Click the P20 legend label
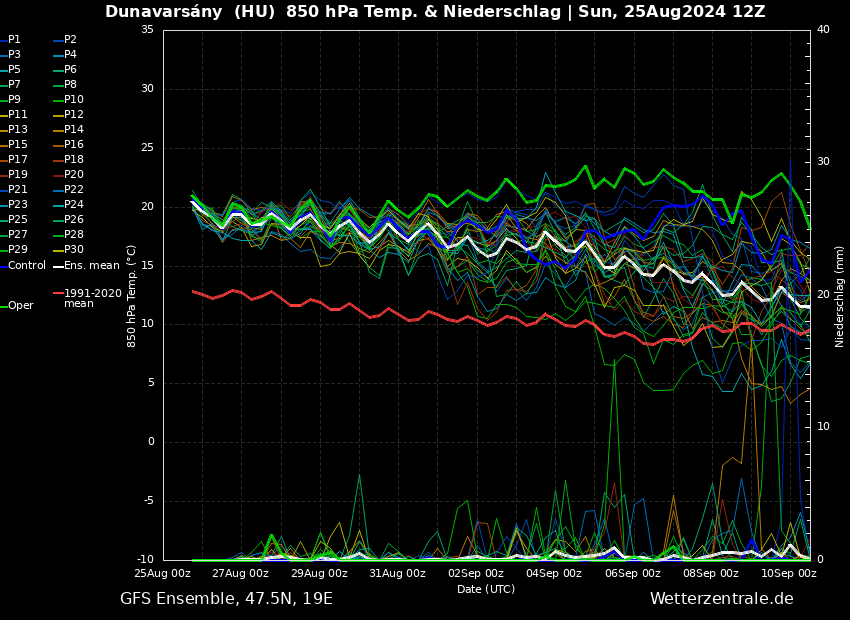The image size is (850, 620). point(74,175)
